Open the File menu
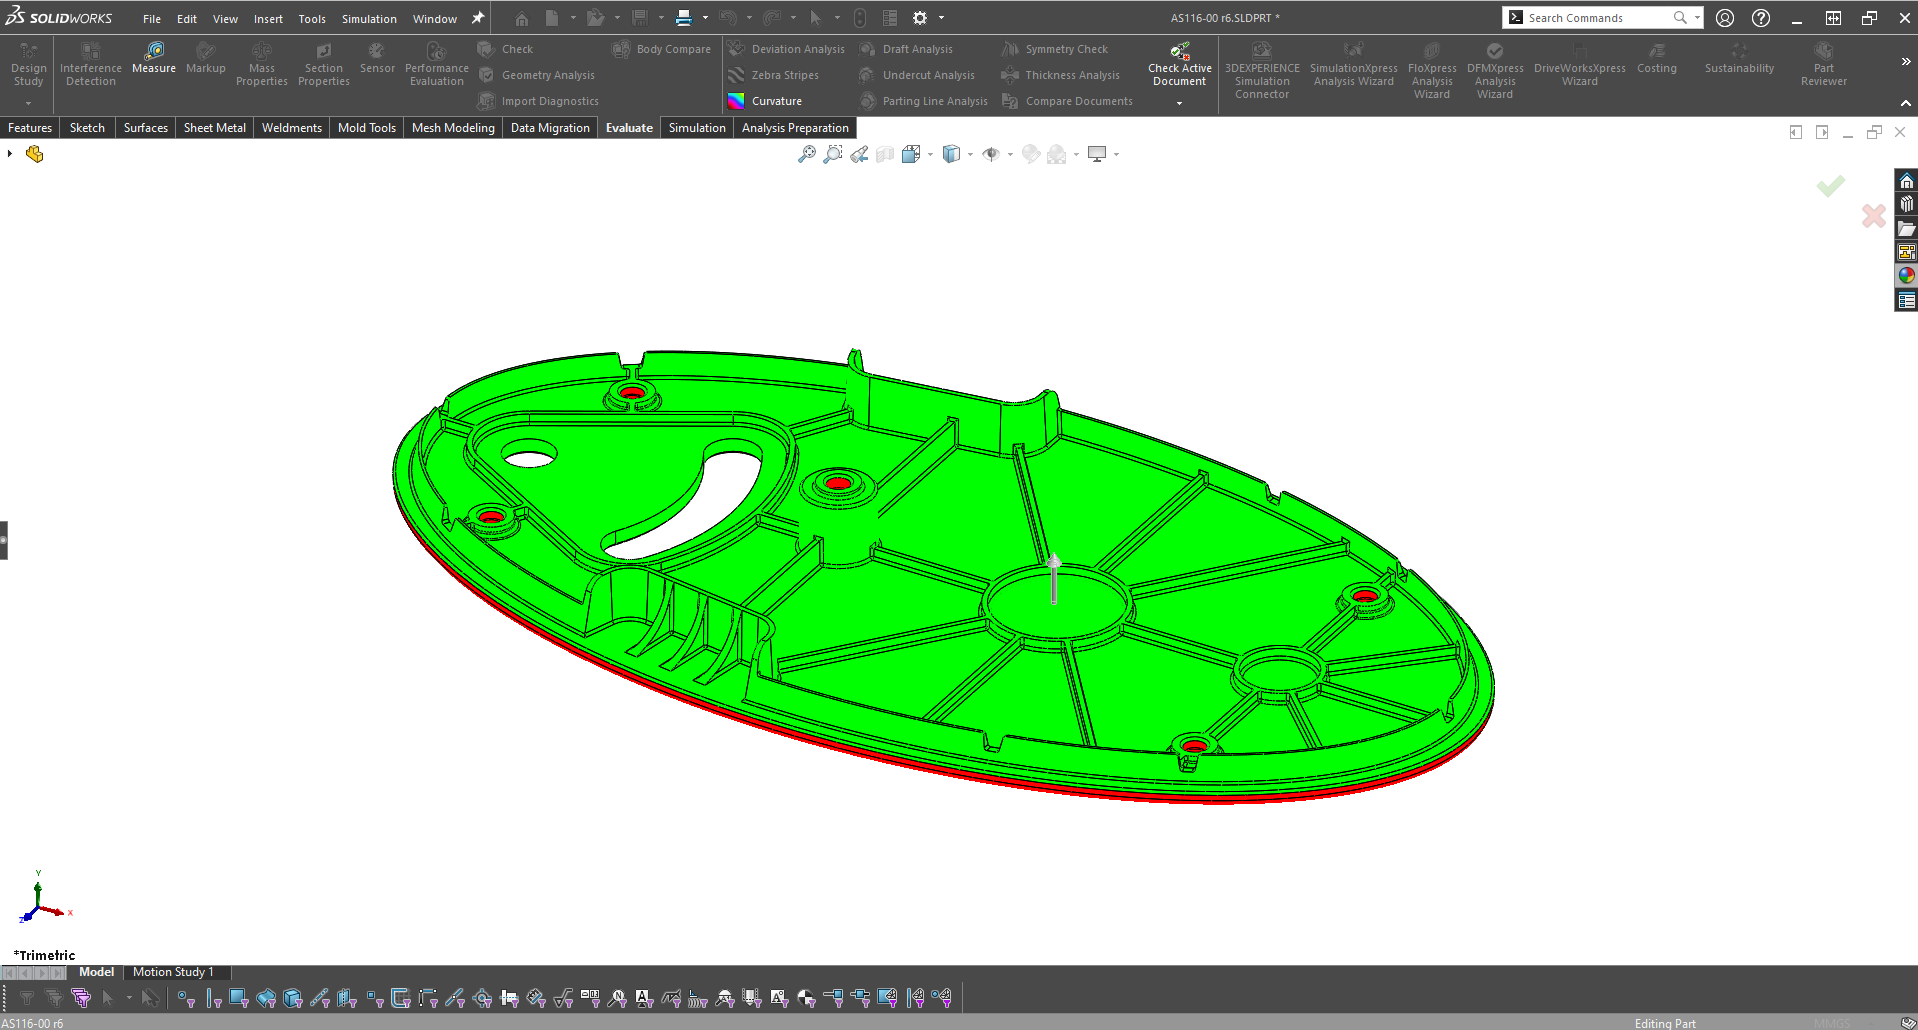 click(x=152, y=19)
